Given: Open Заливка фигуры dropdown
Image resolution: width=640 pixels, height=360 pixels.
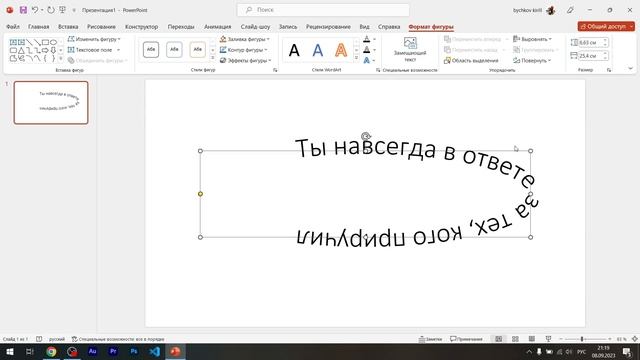Looking at the screenshot, I should click(244, 39).
